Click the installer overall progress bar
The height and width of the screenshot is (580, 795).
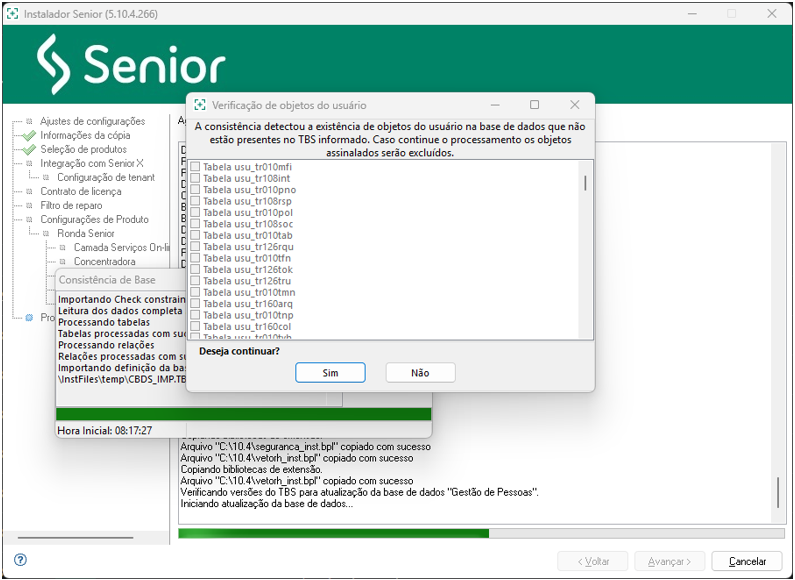tap(481, 533)
